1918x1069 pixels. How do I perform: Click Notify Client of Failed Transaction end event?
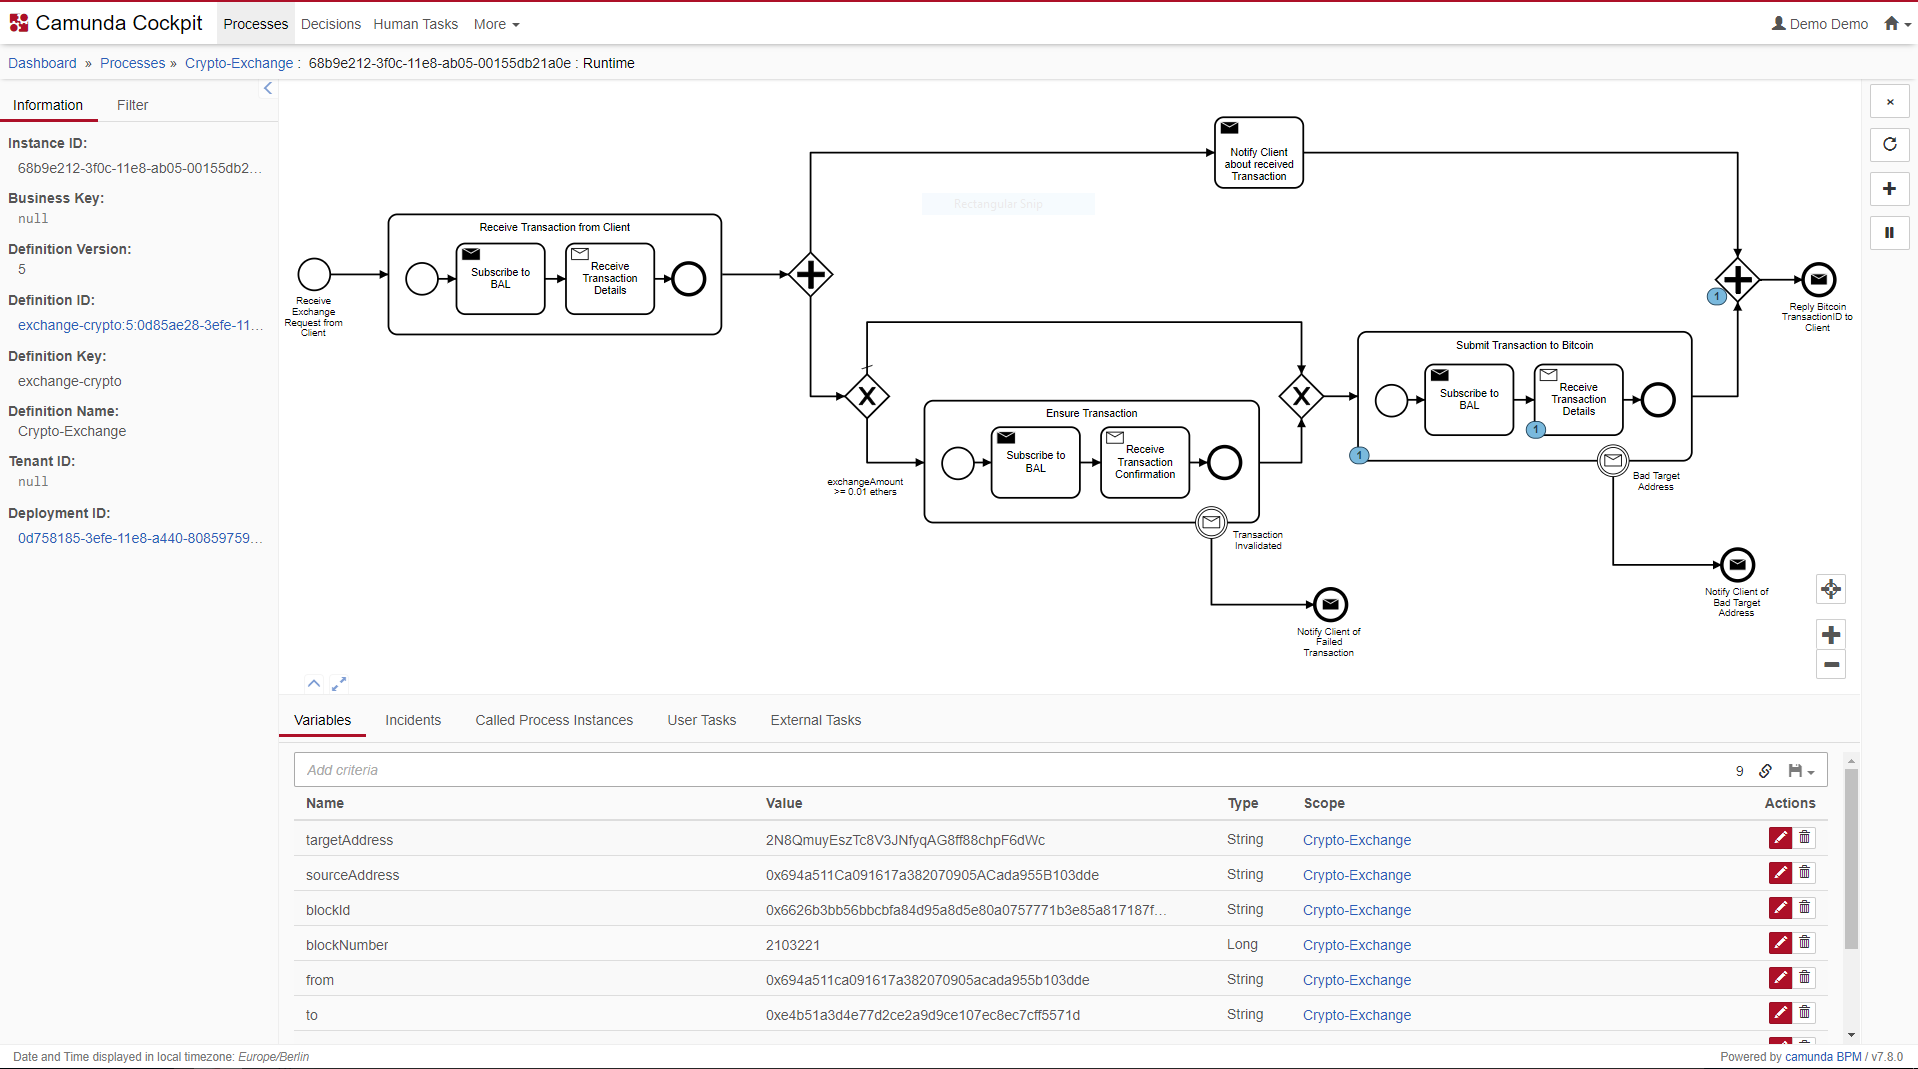coord(1330,605)
